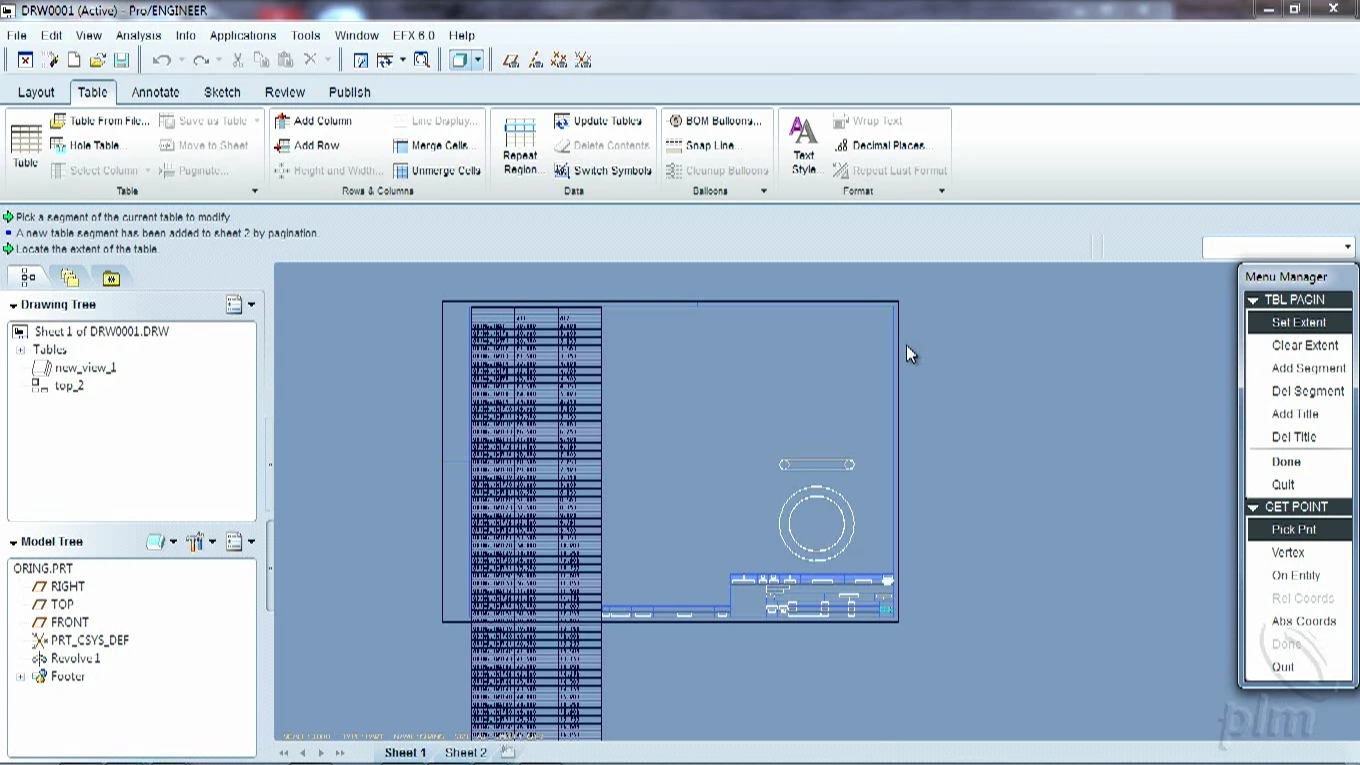The height and width of the screenshot is (765, 1360).
Task: Click the Repaint screen icon
Action: click(x=361, y=60)
